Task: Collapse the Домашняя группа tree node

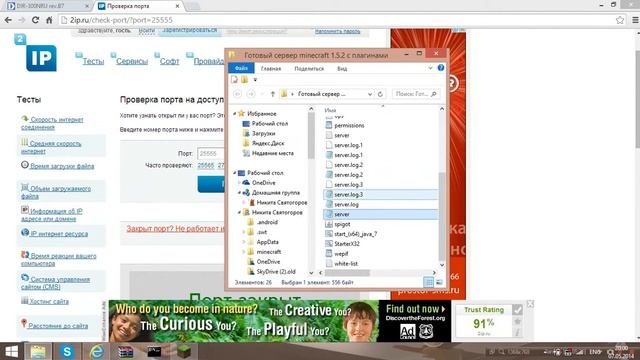Action: click(x=239, y=192)
